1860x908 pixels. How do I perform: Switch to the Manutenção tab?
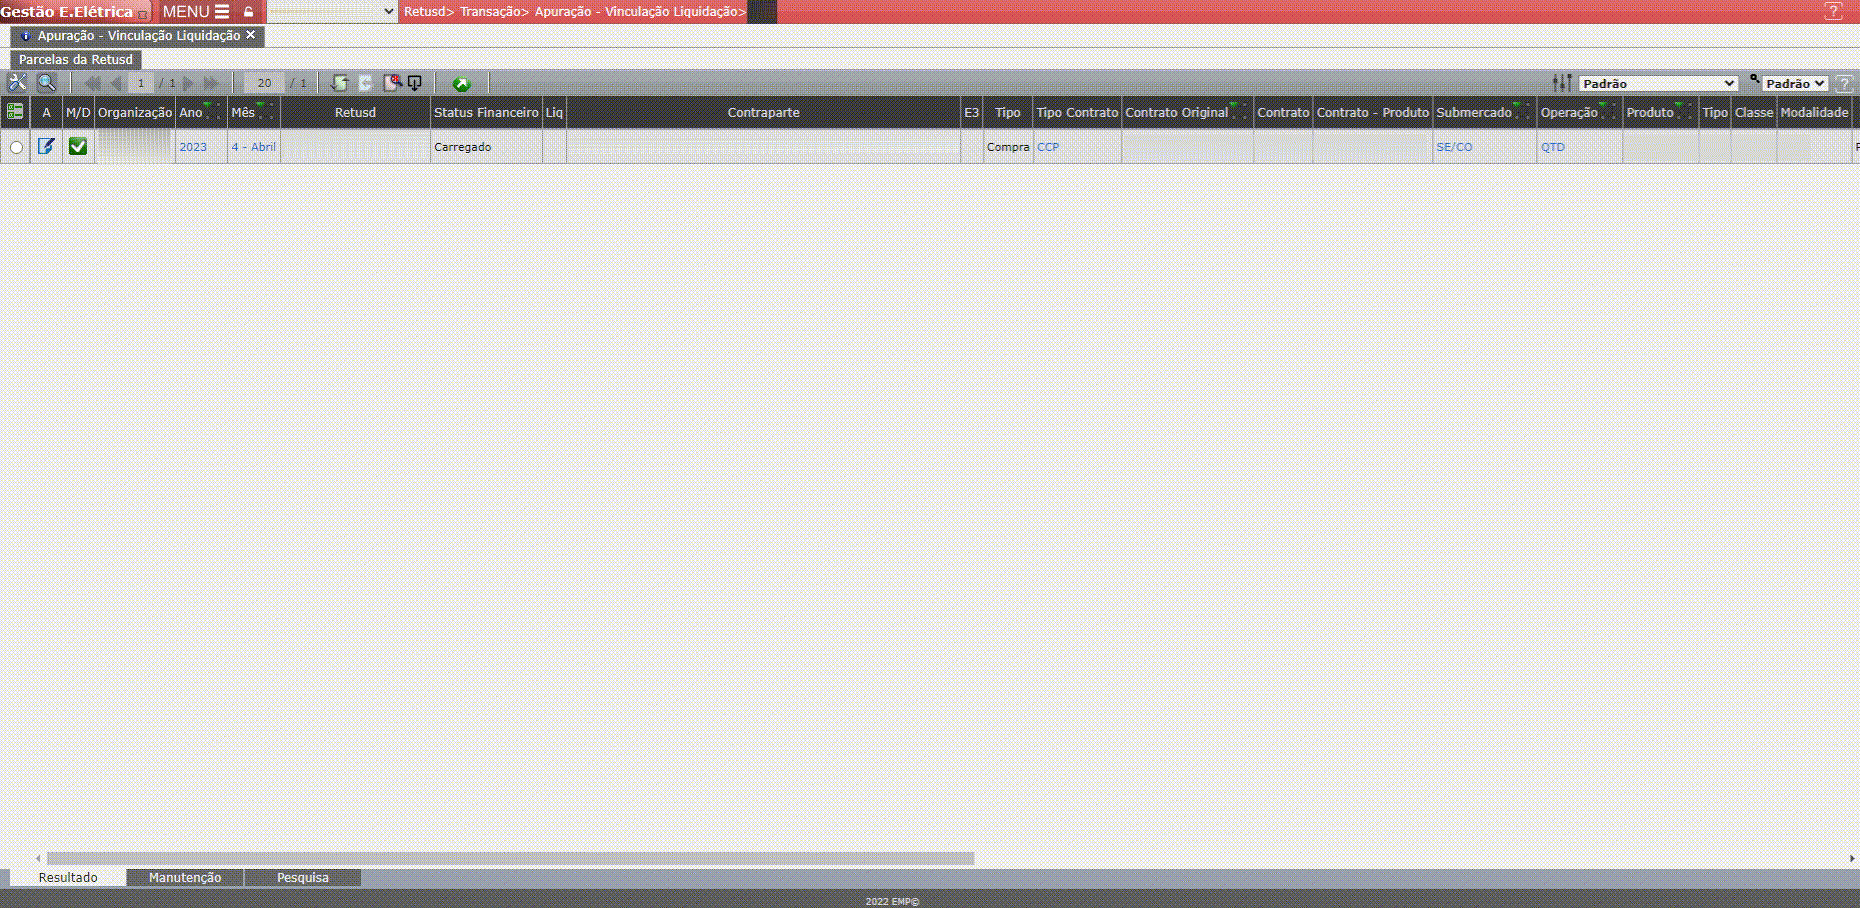(185, 877)
